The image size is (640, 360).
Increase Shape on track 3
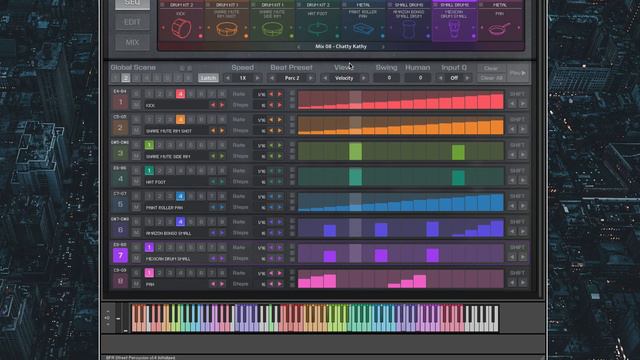[280, 156]
